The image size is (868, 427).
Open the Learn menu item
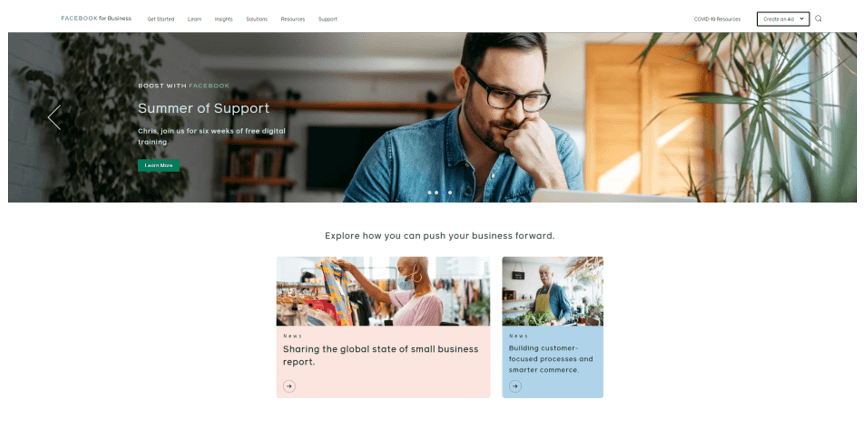tap(194, 19)
